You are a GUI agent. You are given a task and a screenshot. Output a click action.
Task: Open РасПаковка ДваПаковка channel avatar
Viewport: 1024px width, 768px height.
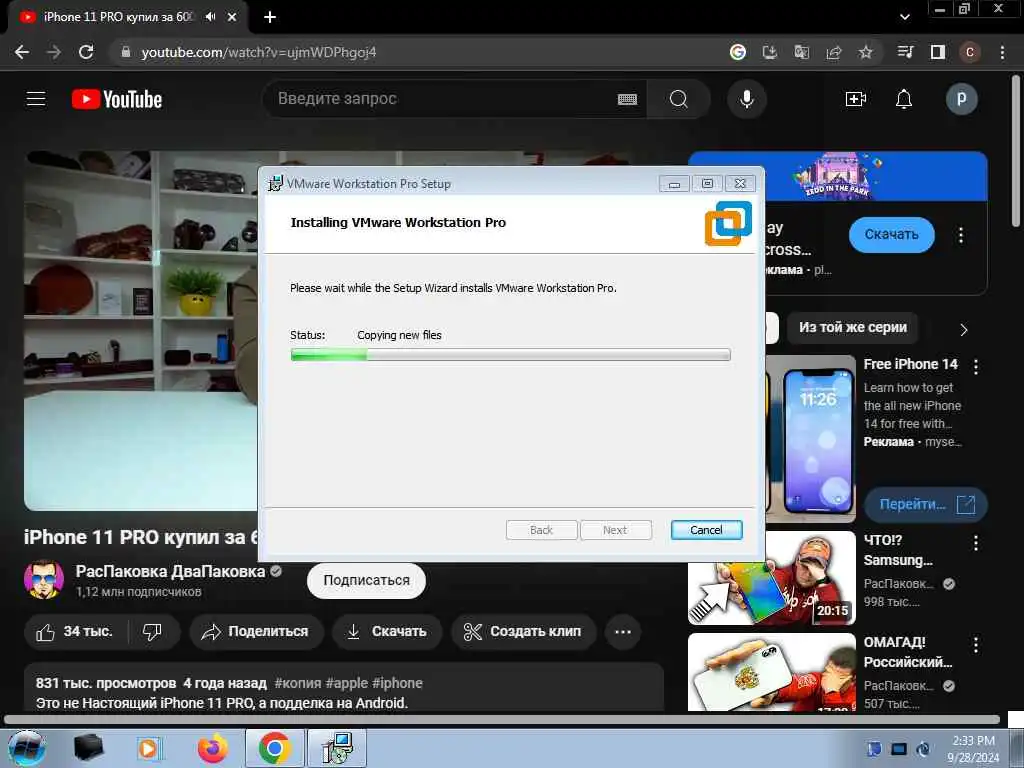pos(44,579)
